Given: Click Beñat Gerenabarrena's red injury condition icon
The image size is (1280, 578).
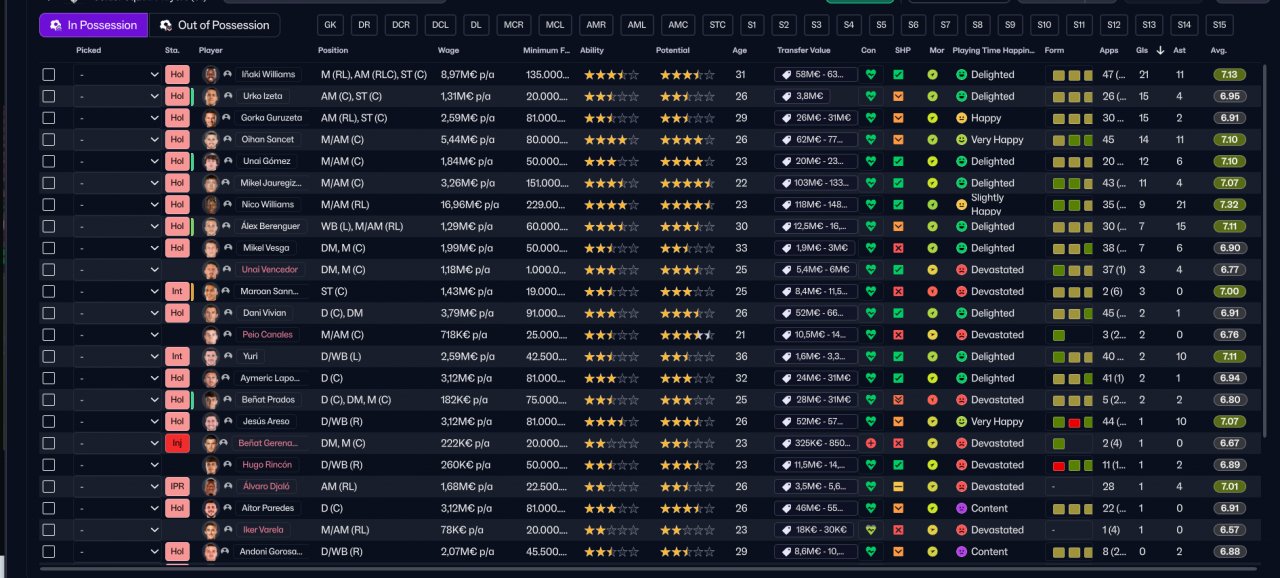Looking at the screenshot, I should (871, 443).
